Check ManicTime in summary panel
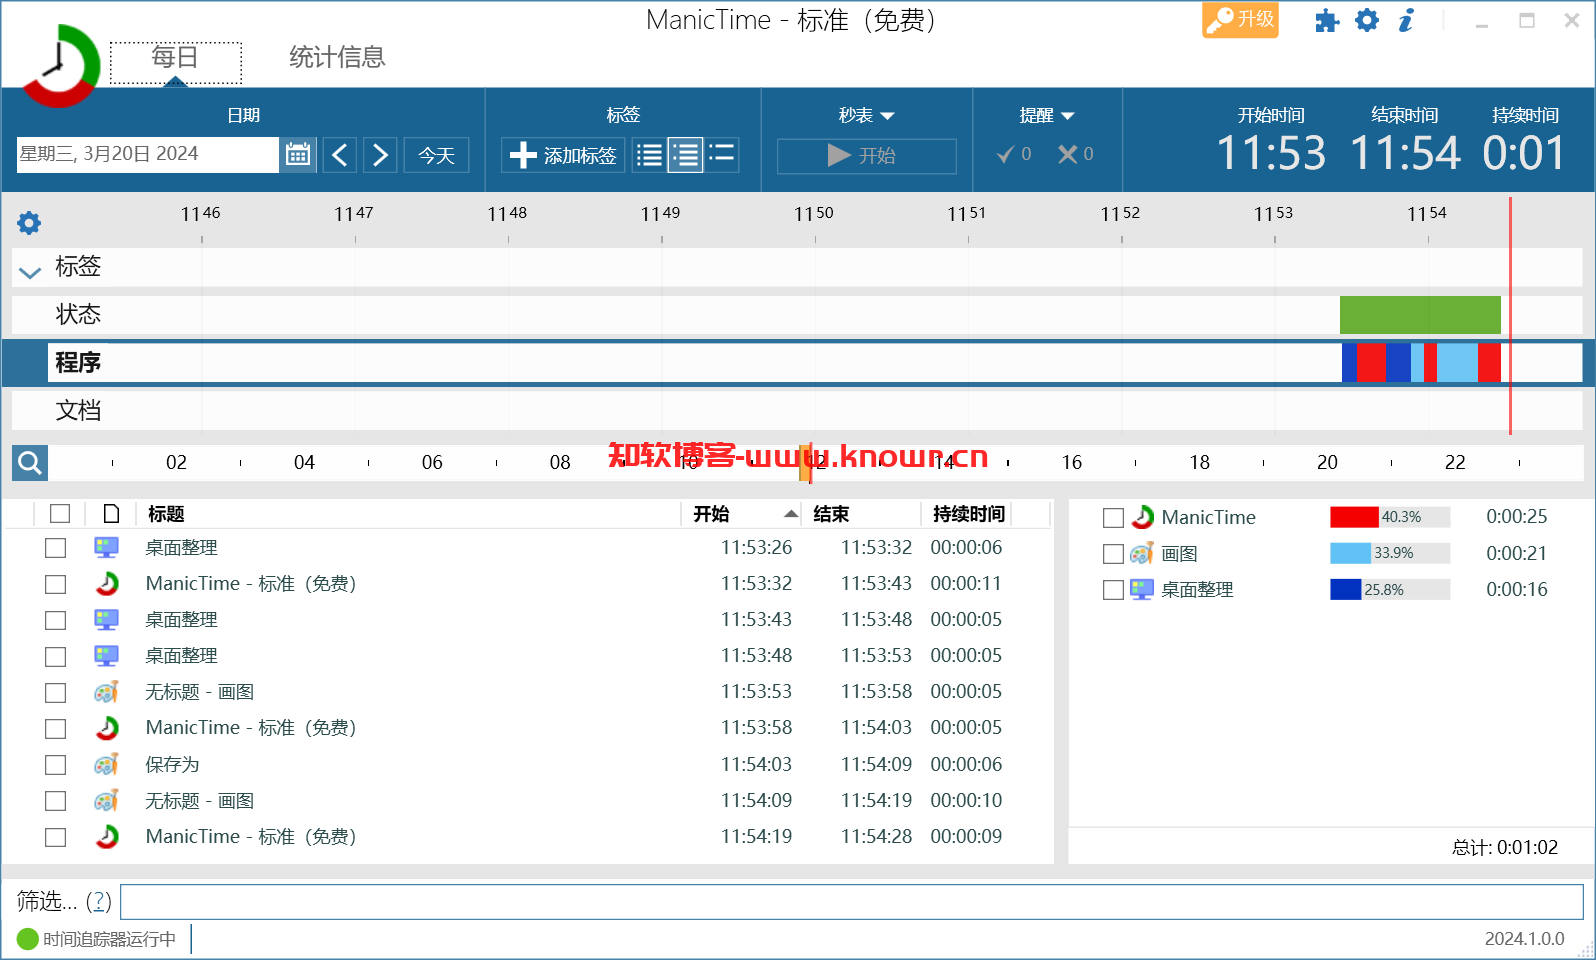This screenshot has height=960, width=1596. click(1113, 518)
